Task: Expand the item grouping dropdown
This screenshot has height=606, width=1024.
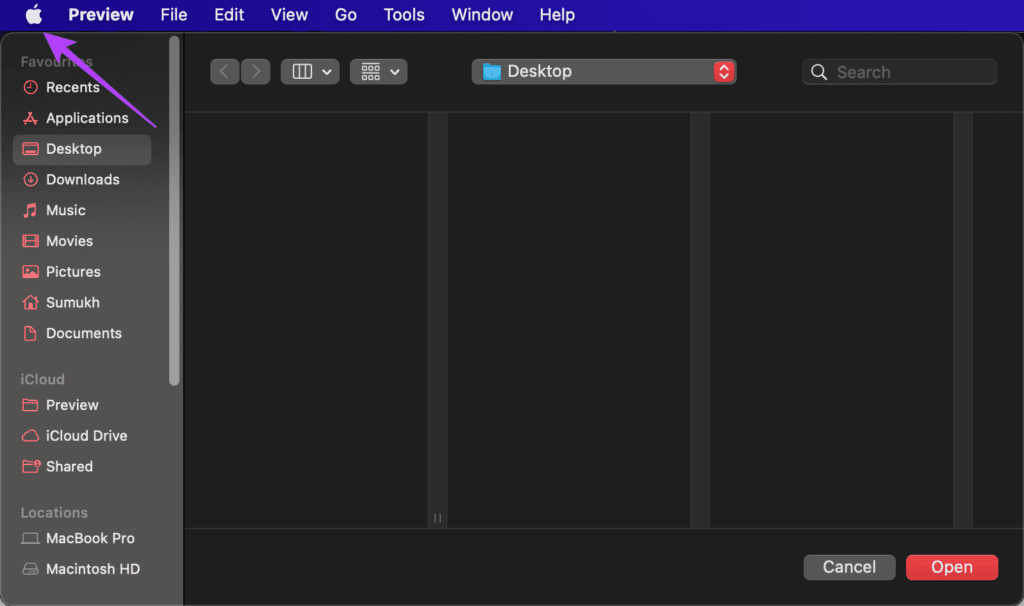Action: point(378,72)
